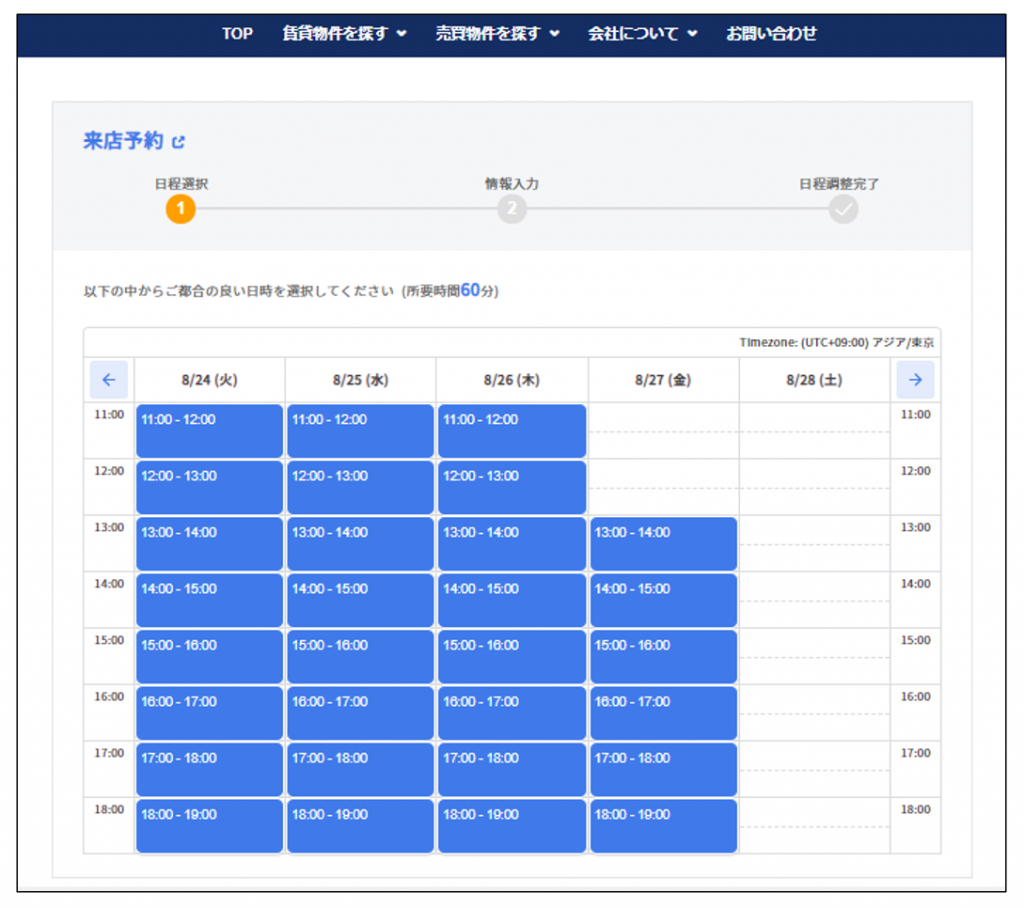Open the お問い合わせ menu item
Viewport: 1024px width, 908px height.
(771, 34)
